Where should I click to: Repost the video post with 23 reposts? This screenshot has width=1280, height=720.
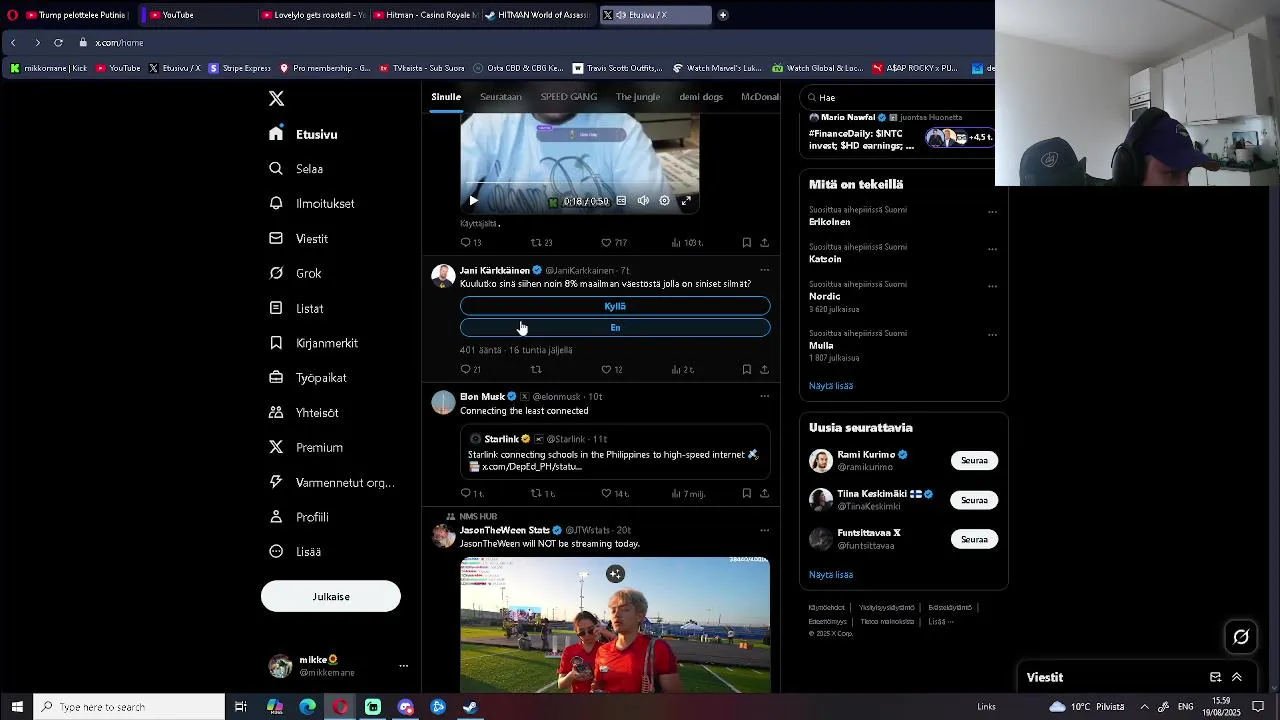click(x=541, y=242)
